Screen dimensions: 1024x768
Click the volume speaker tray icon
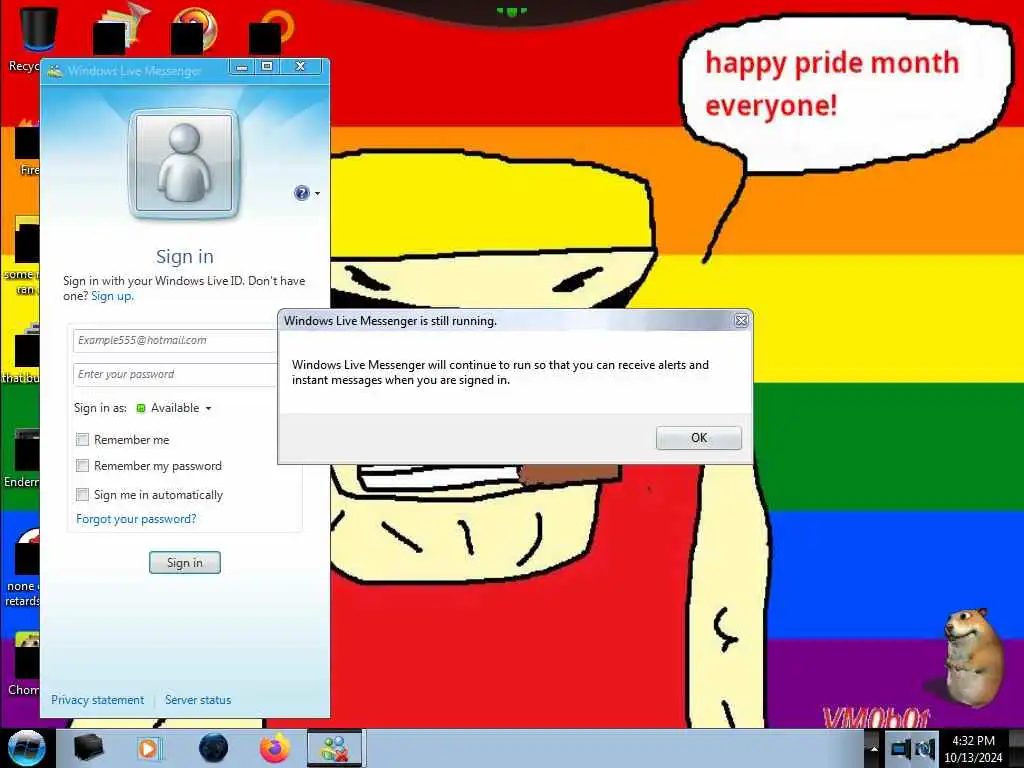[925, 749]
